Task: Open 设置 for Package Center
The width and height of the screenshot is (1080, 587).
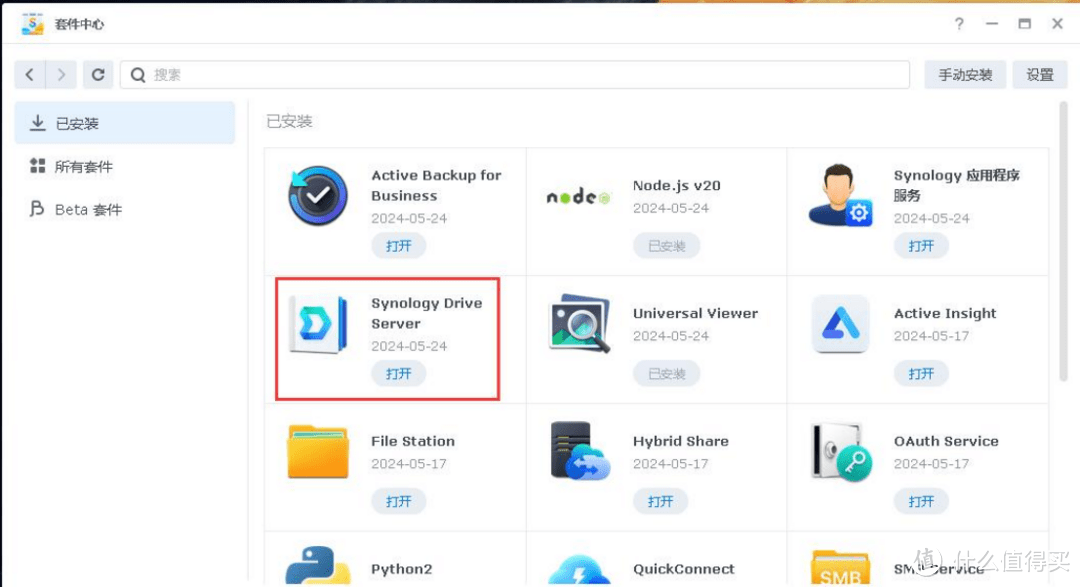Action: click(1040, 74)
